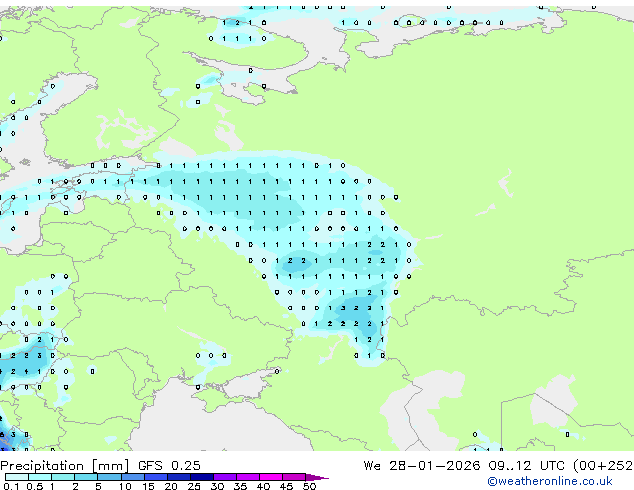Click the '0.5' legend value
This screenshot has width=634, height=490.
(x=35, y=486)
